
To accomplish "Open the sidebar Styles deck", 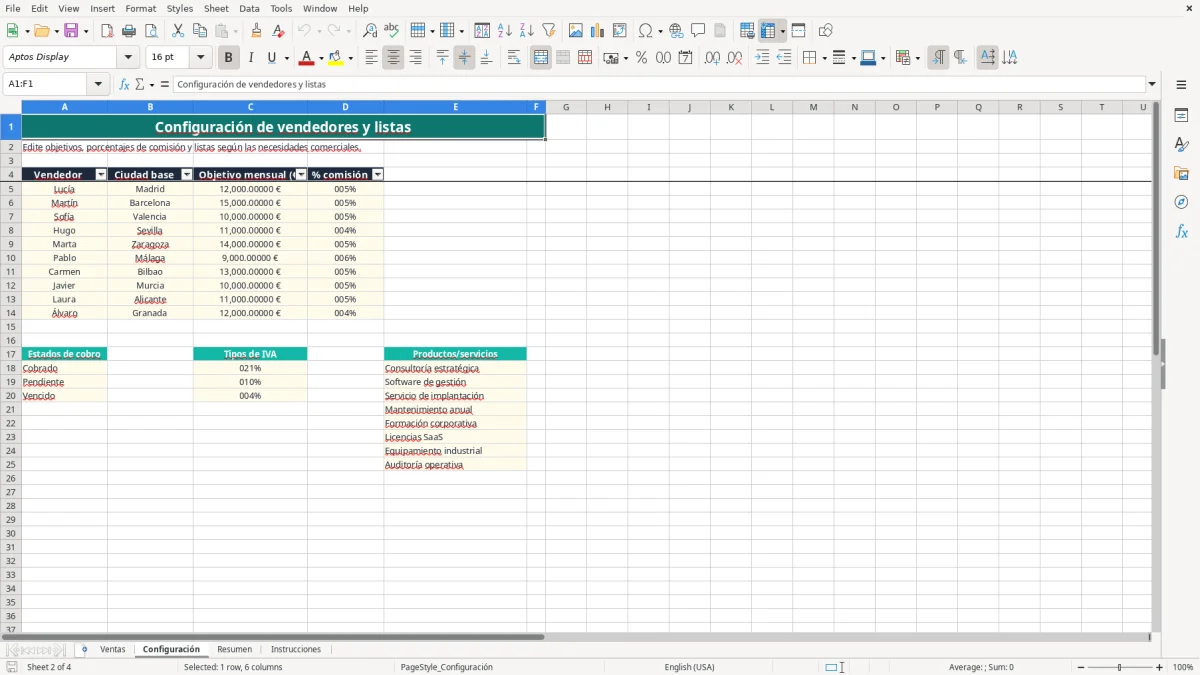I will [x=1181, y=145].
